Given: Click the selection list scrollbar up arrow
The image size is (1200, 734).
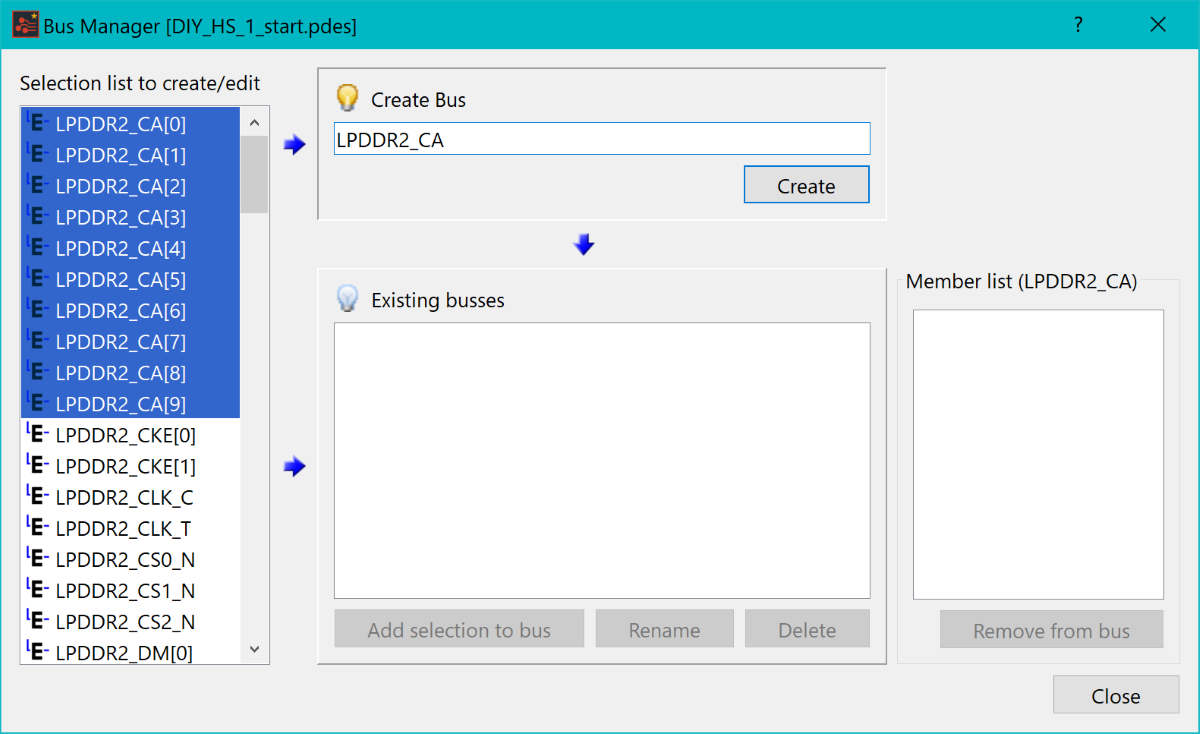Looking at the screenshot, I should (x=254, y=122).
